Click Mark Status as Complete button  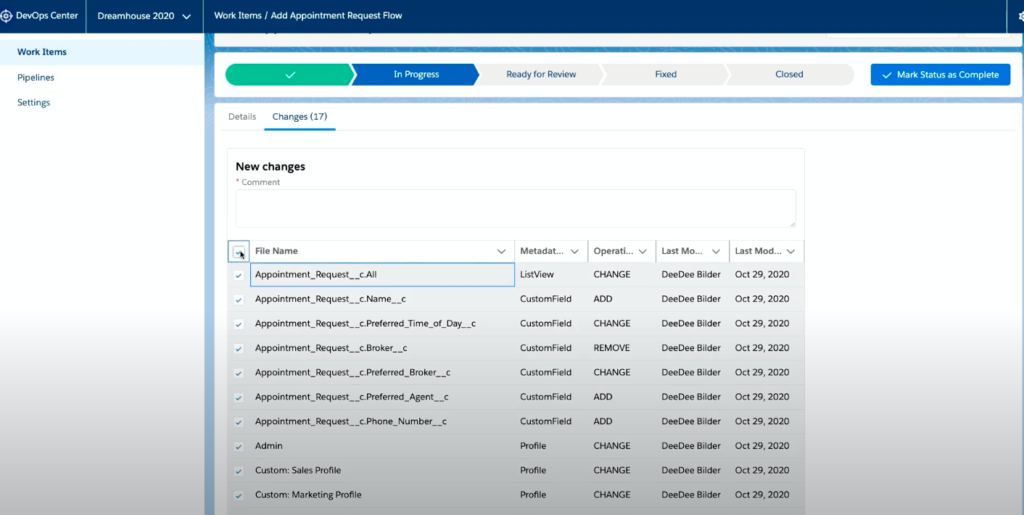[x=940, y=75]
